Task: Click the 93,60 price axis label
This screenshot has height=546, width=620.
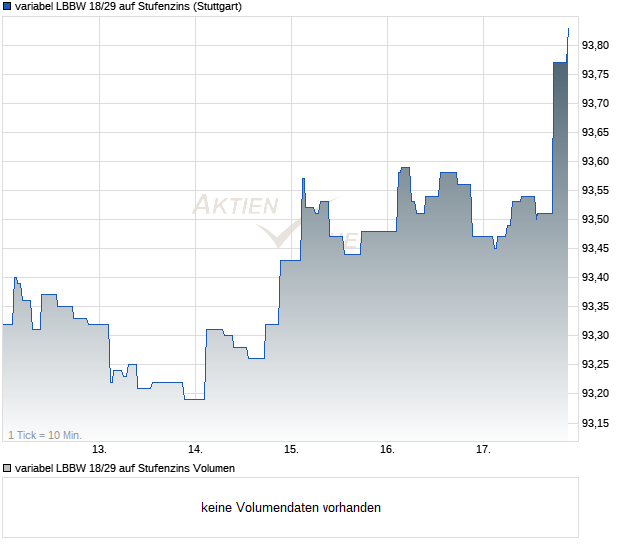Action: point(595,161)
